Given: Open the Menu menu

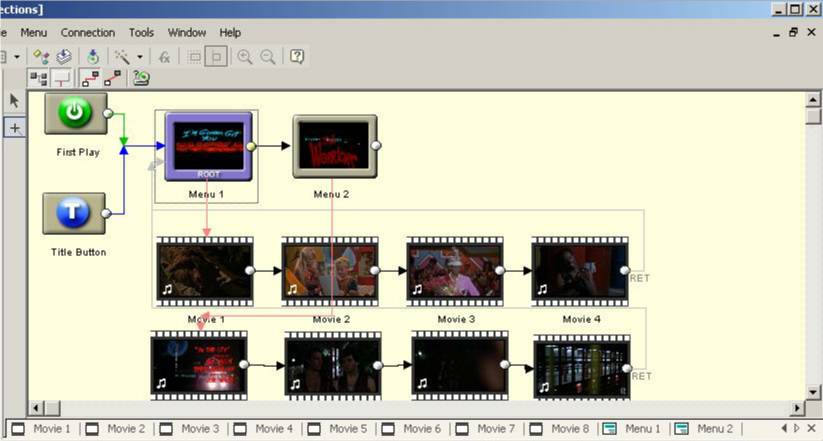Looking at the screenshot, I should point(34,33).
